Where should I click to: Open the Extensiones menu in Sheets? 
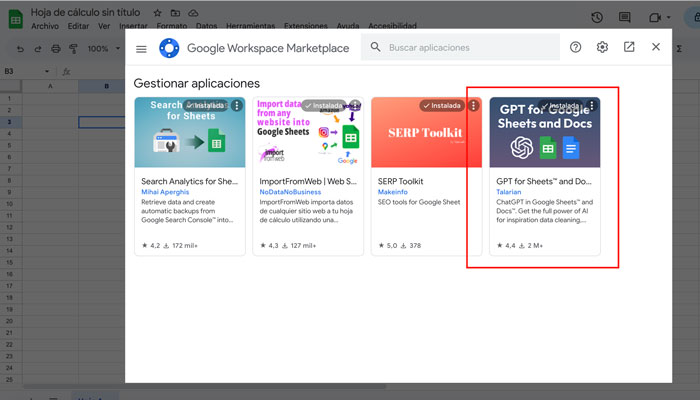click(306, 26)
